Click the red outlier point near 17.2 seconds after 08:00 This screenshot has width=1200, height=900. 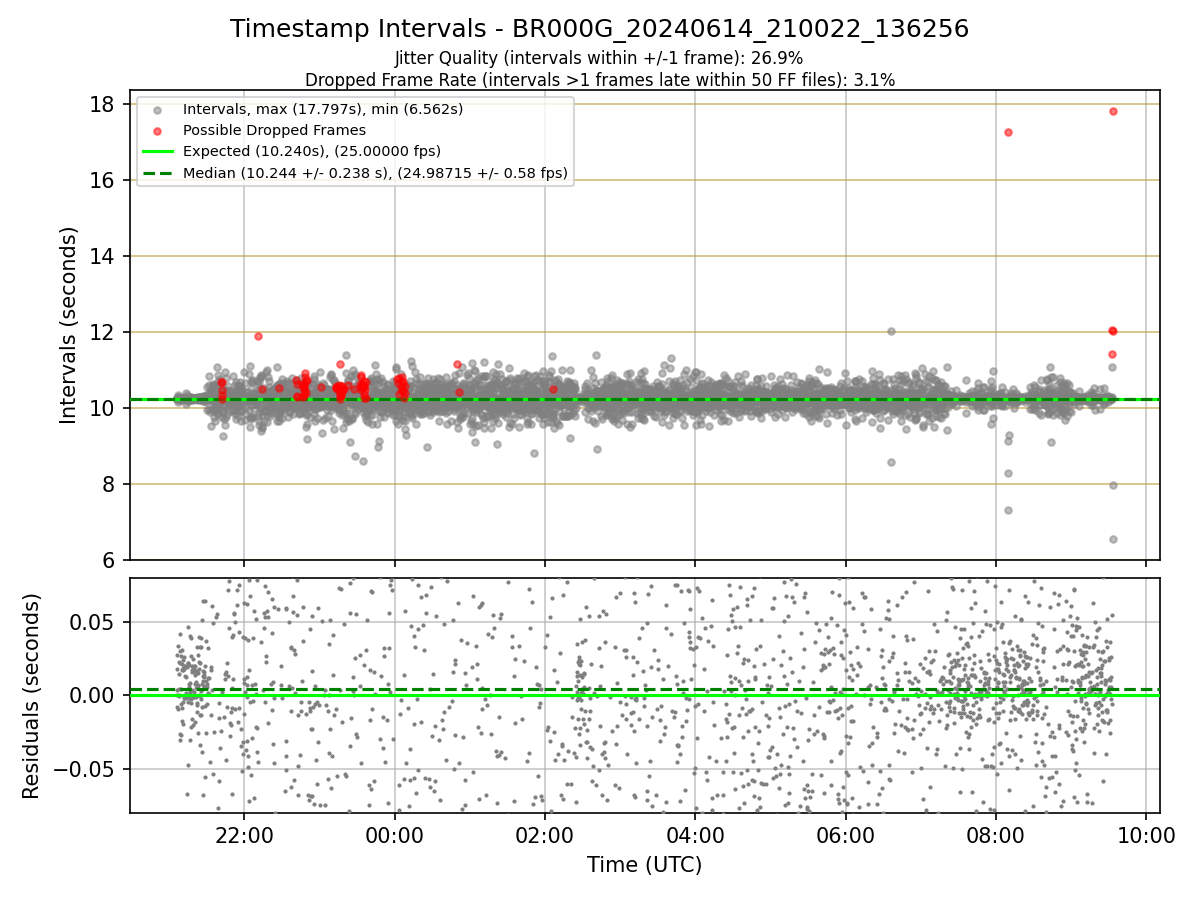tap(1008, 132)
